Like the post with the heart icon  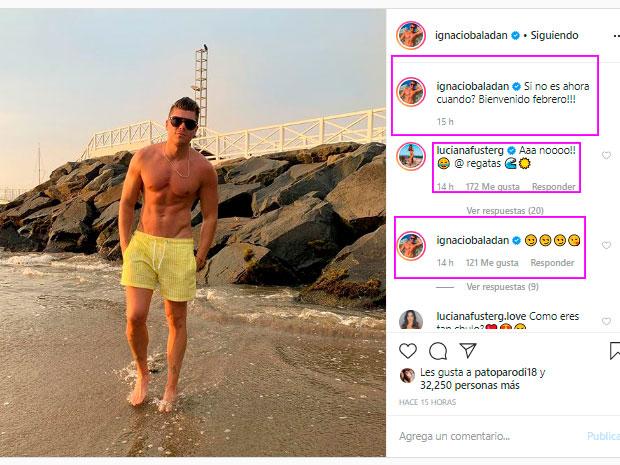[x=408, y=351]
